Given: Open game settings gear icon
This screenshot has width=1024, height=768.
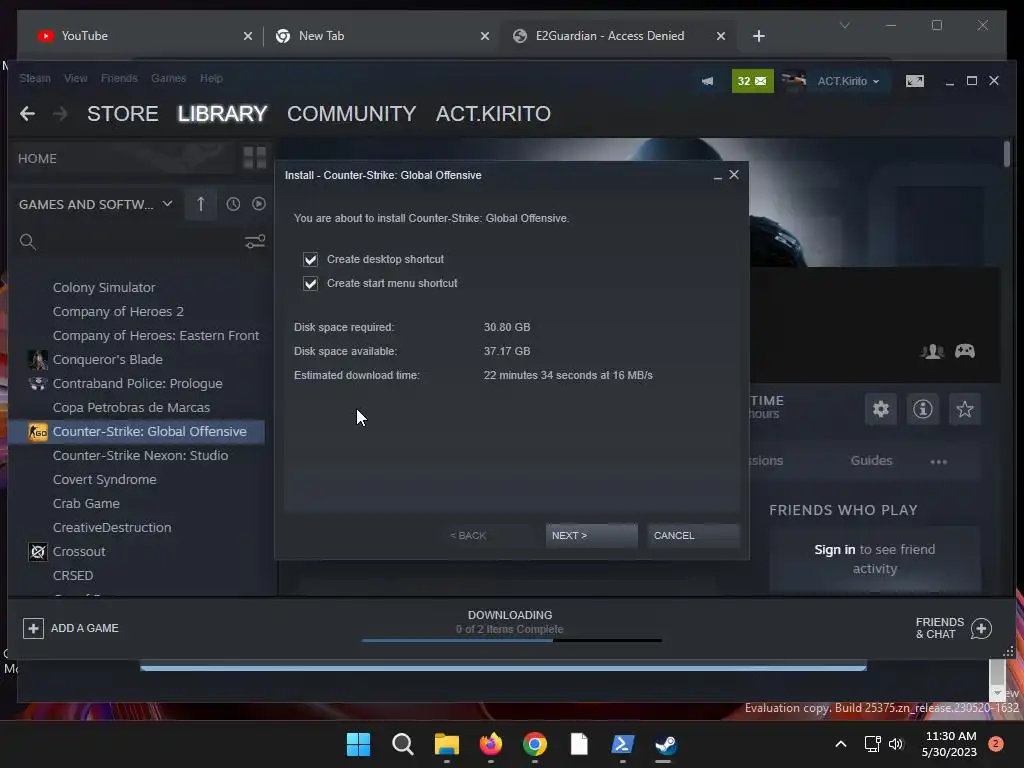Looking at the screenshot, I should (880, 409).
